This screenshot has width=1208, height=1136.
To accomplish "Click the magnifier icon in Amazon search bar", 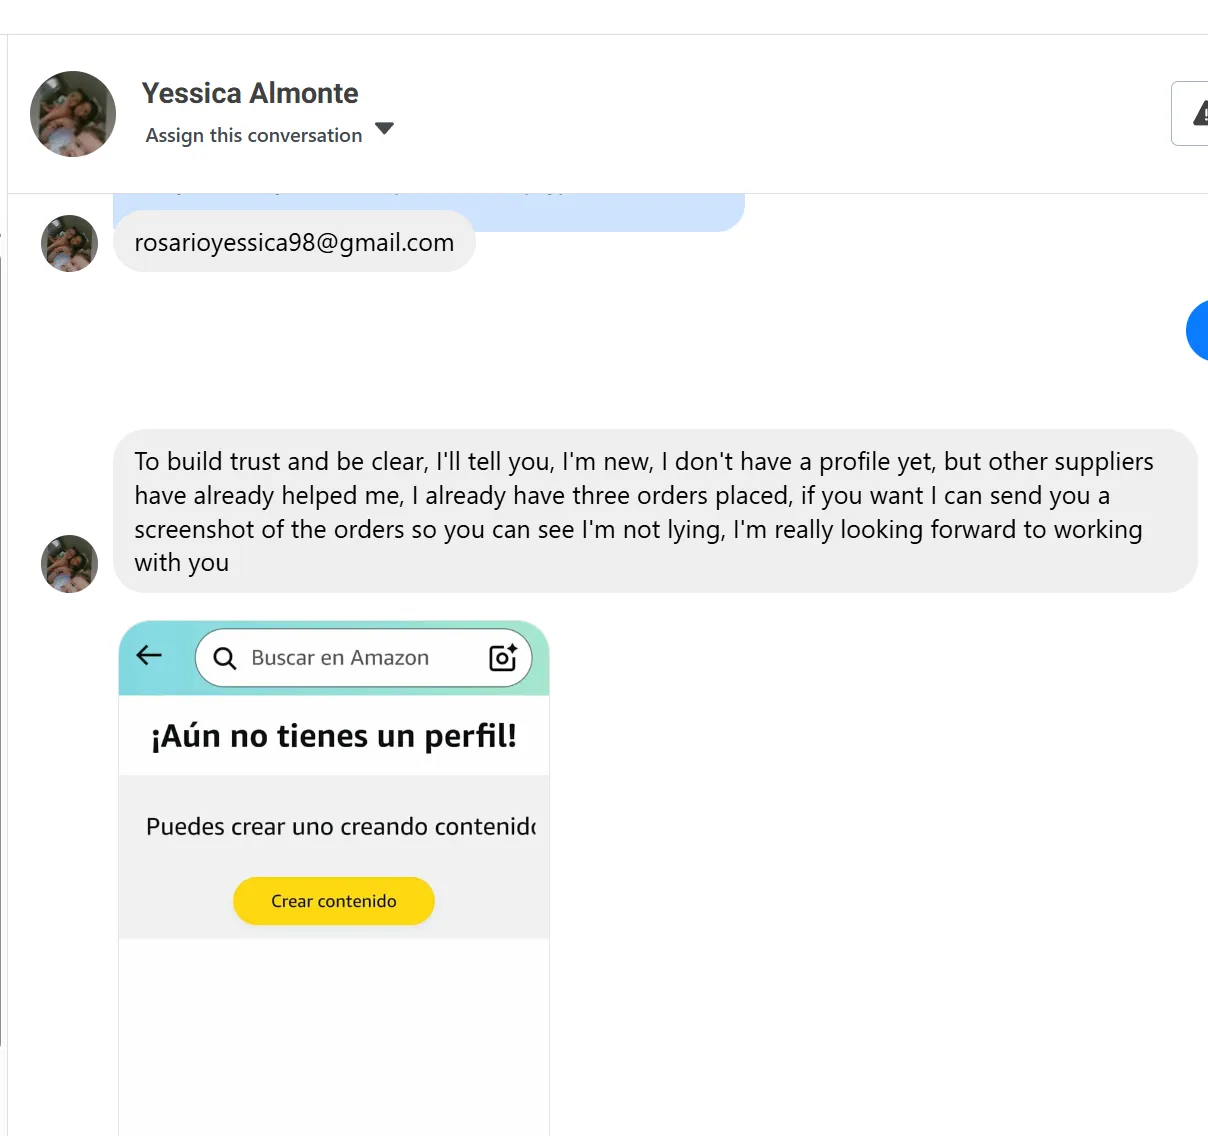I will pyautogui.click(x=225, y=658).
